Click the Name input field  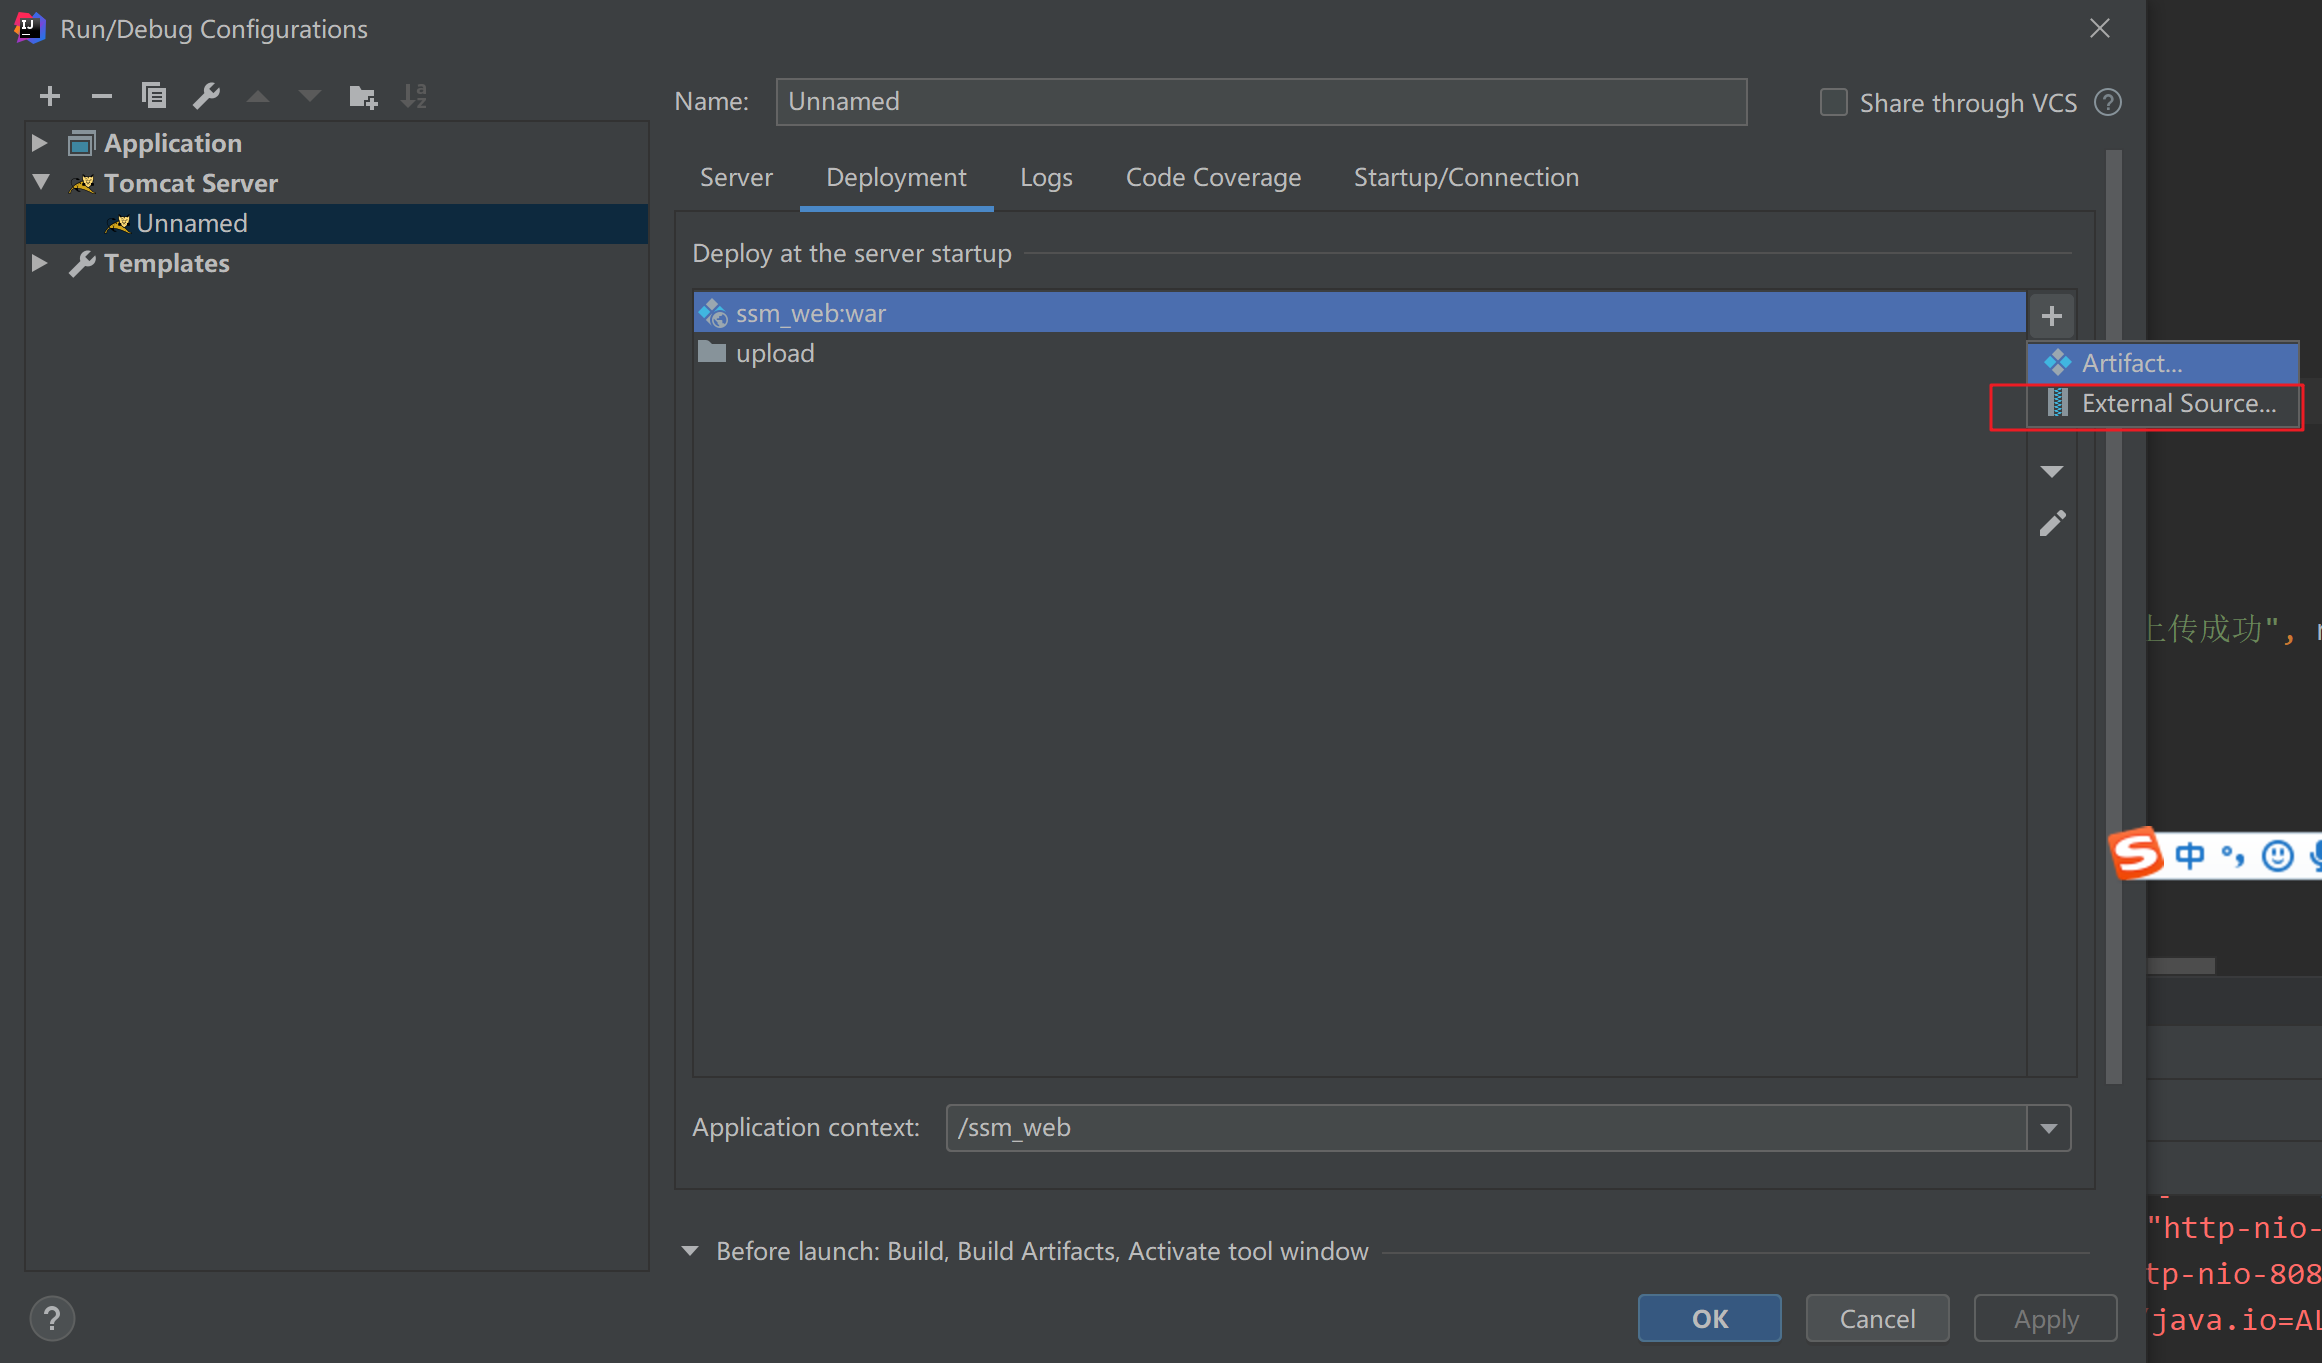click(1260, 102)
